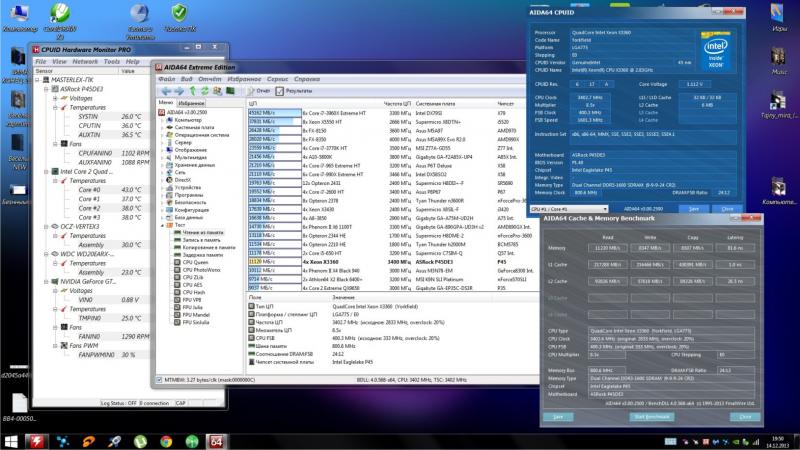Click Close in AIDA64 CPUID window
Viewport: 800px width, 450px height.
tap(727, 209)
